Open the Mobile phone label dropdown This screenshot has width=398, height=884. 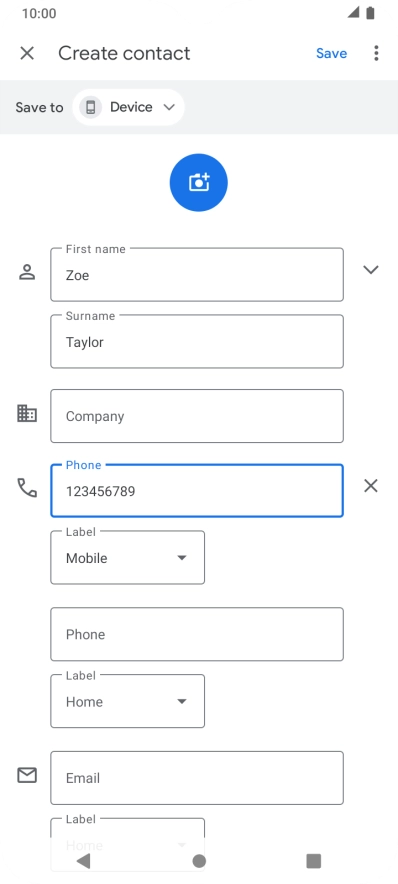[x=127, y=558]
